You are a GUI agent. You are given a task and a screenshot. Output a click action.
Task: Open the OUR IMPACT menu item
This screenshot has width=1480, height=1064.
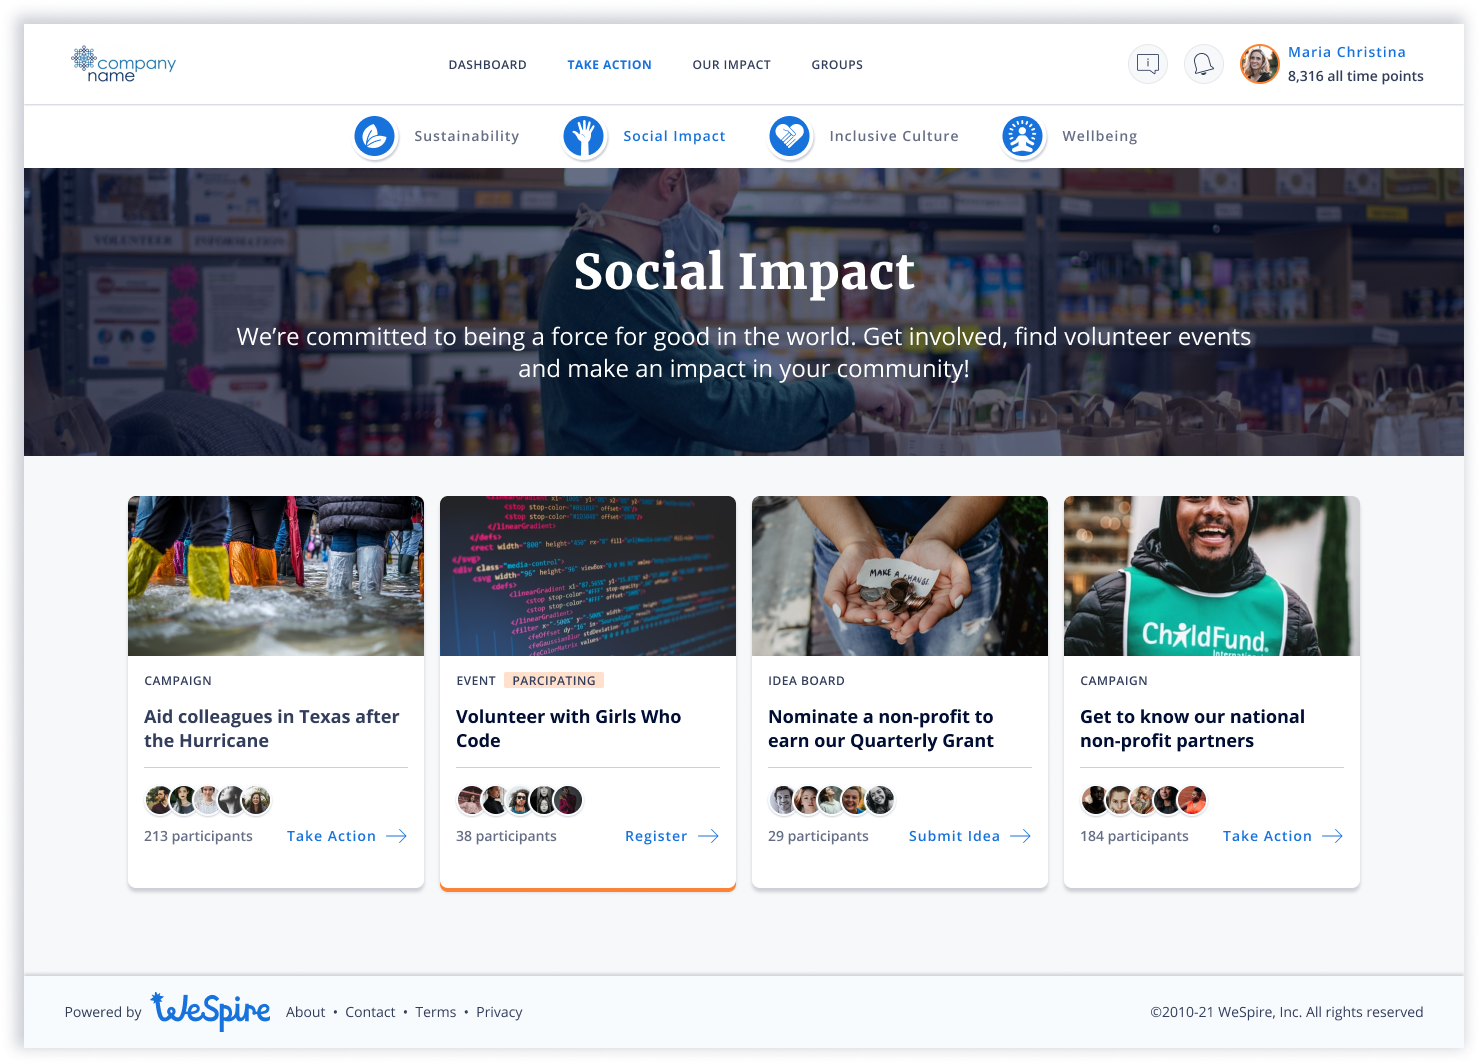click(731, 64)
